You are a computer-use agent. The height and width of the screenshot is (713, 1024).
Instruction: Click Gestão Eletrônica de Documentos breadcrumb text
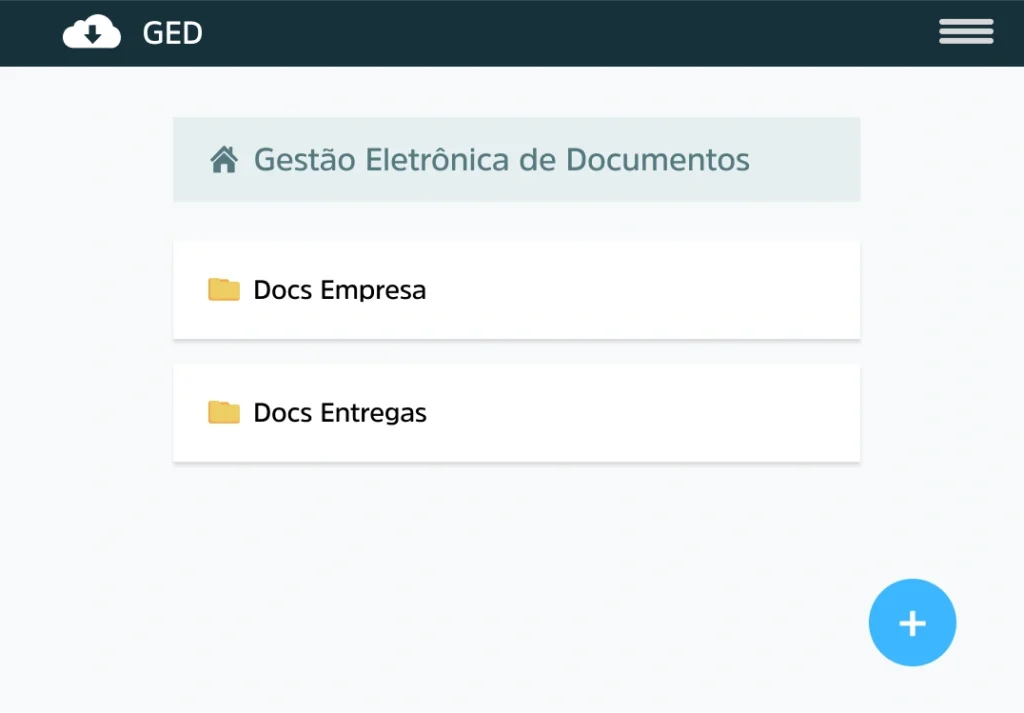pyautogui.click(x=501, y=160)
